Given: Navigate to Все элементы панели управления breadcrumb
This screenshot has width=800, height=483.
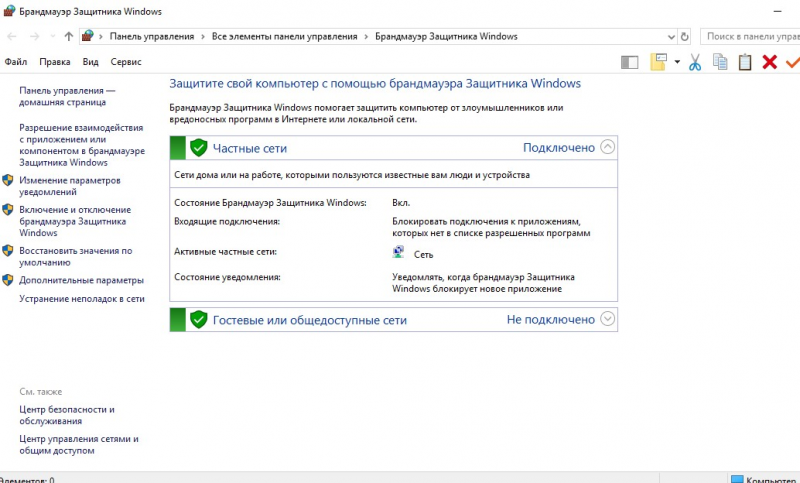Looking at the screenshot, I should 285,37.
